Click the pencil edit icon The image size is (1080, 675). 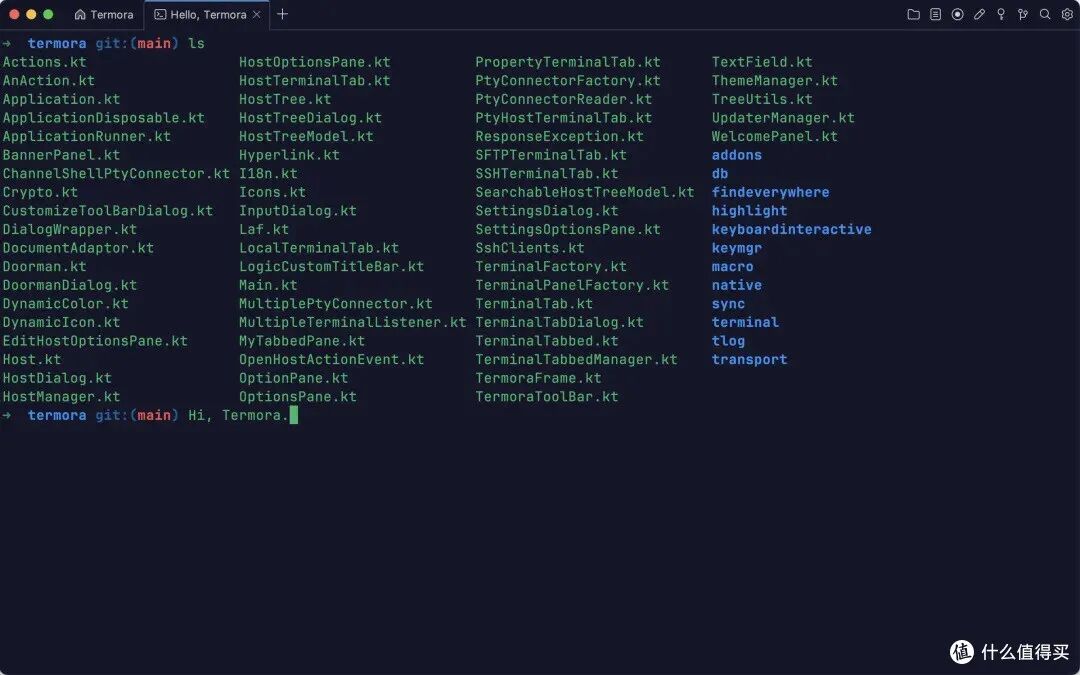pos(979,14)
